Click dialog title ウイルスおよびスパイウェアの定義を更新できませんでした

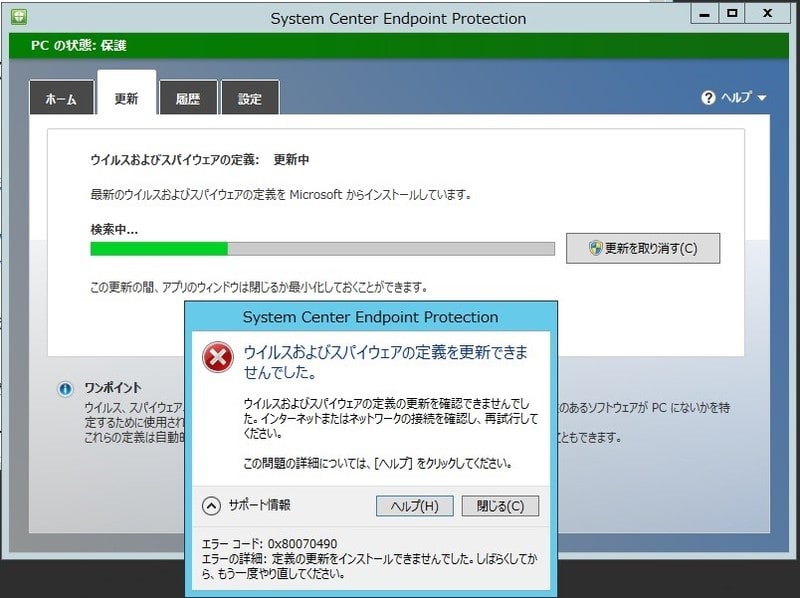coord(386,362)
